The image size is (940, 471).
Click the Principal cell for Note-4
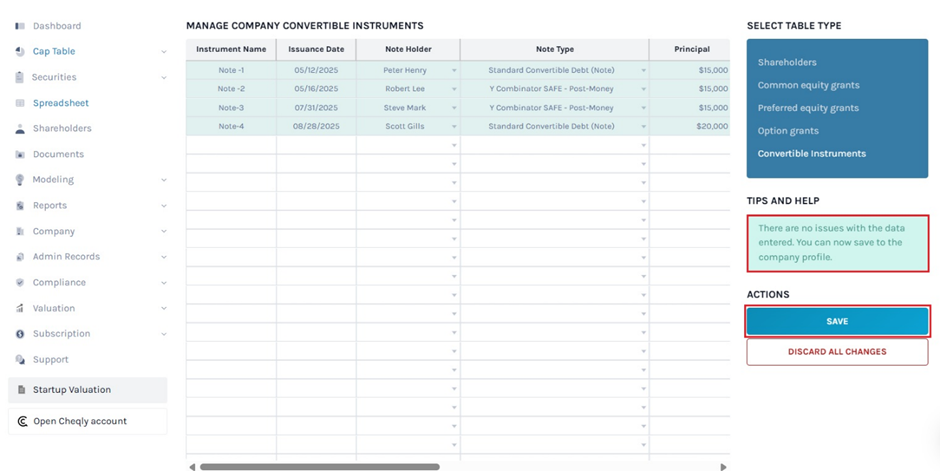coord(691,127)
